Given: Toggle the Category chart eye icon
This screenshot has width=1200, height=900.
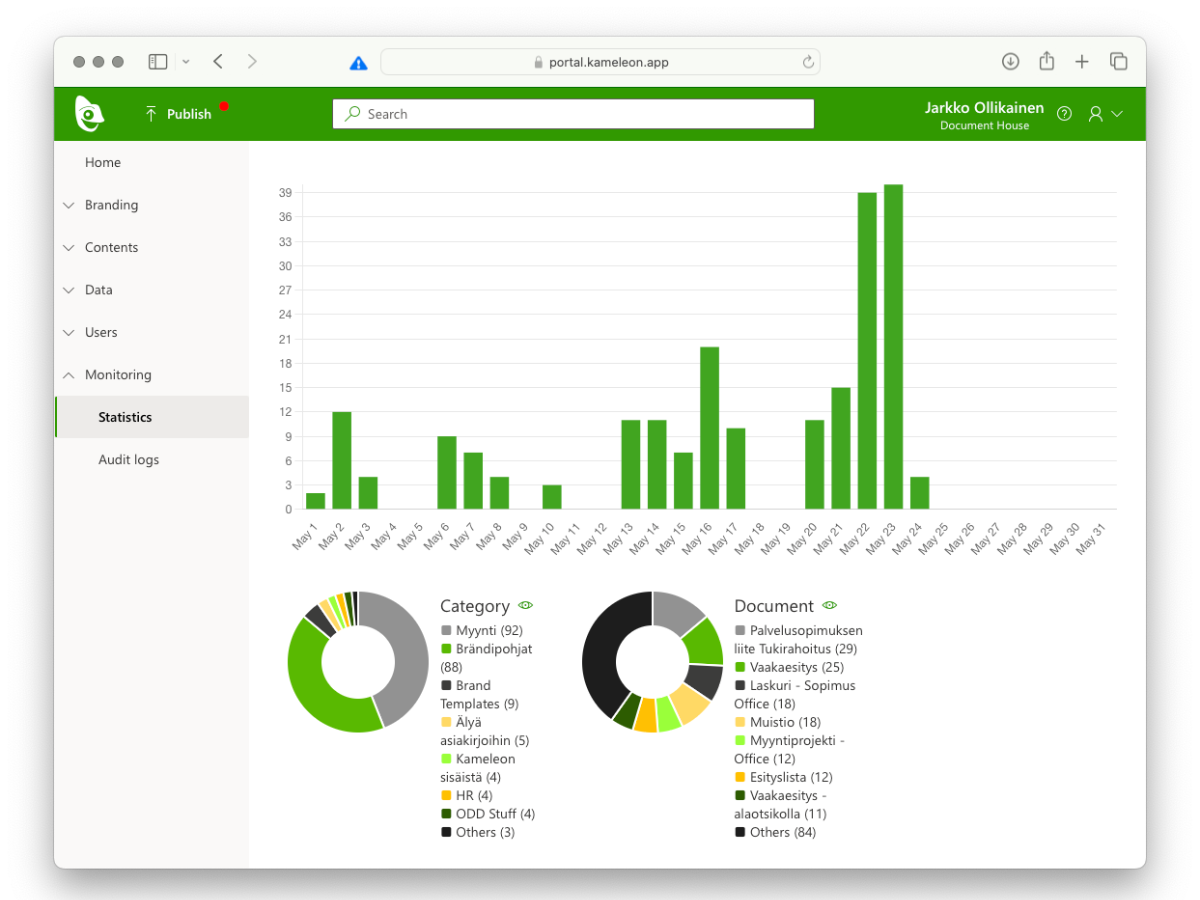Looking at the screenshot, I should [x=526, y=605].
